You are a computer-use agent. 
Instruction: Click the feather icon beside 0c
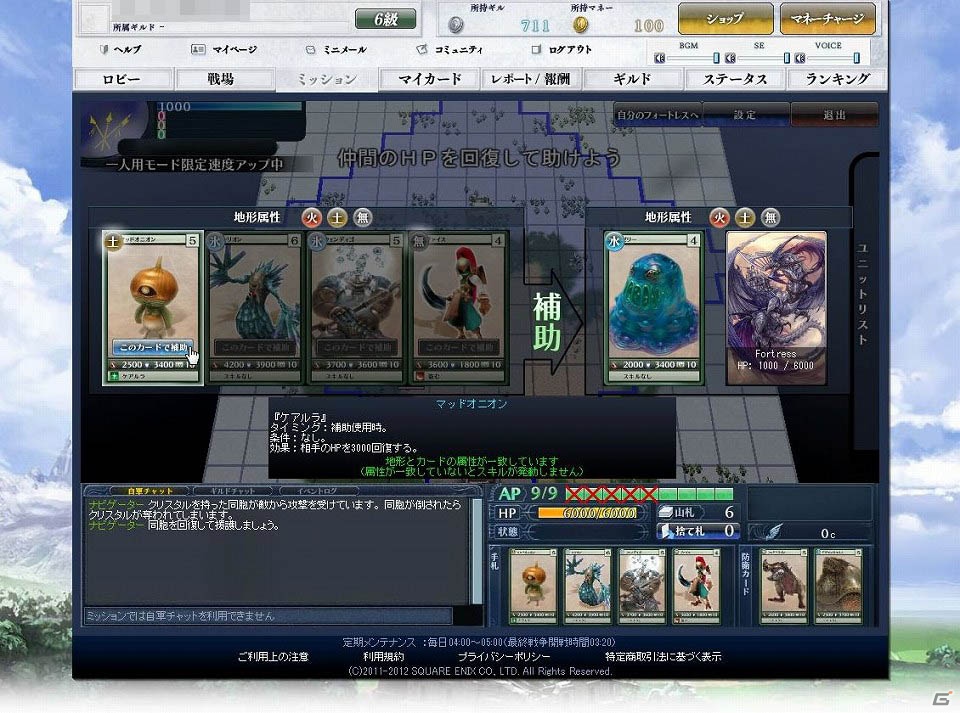click(x=774, y=531)
